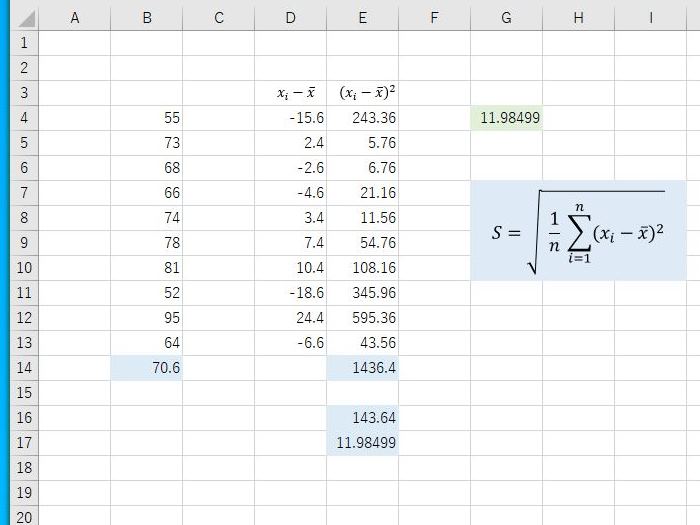Viewport: 700px width, 525px height.
Task: Select column A header
Action: pos(75,18)
